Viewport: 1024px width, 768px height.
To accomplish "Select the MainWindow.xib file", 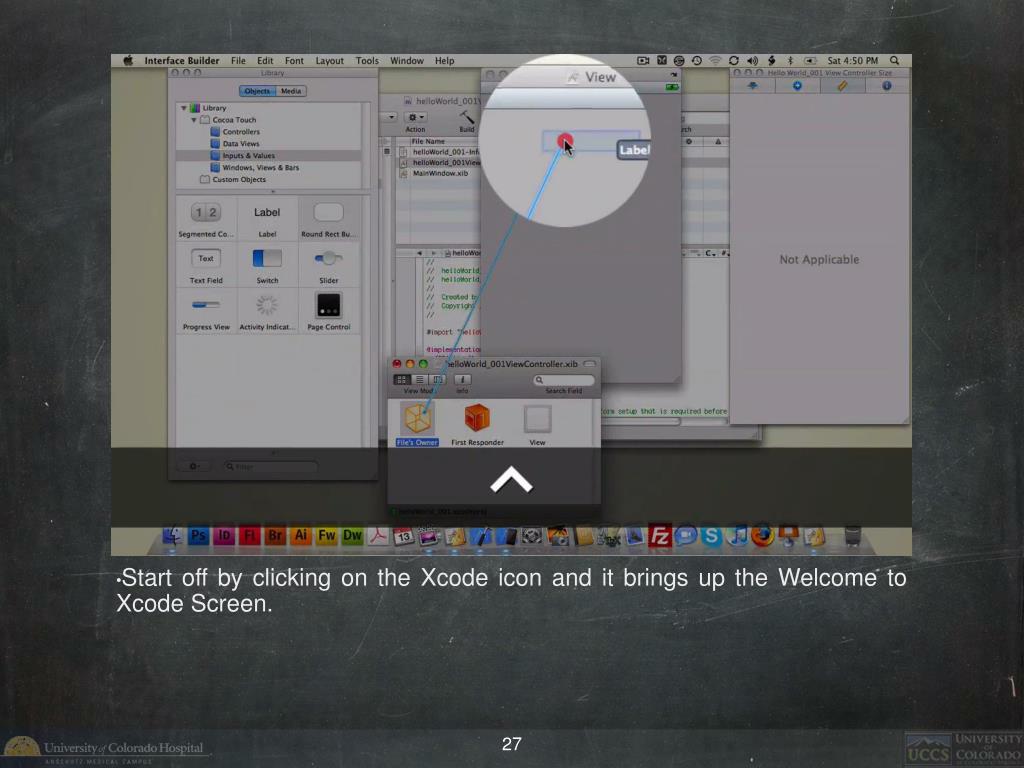I will coord(438,174).
